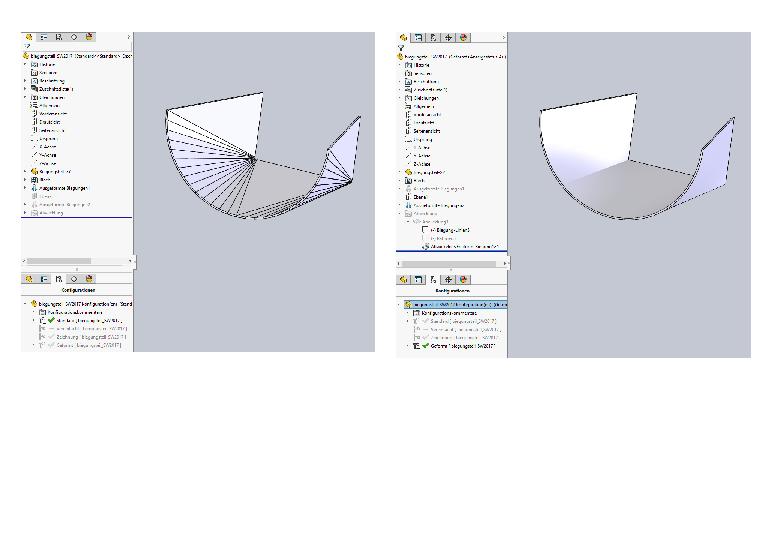Viewport: 780px width, 540px height.
Task: Select 'Seitenansicht' plane in right feature tree
Action: (x=423, y=131)
